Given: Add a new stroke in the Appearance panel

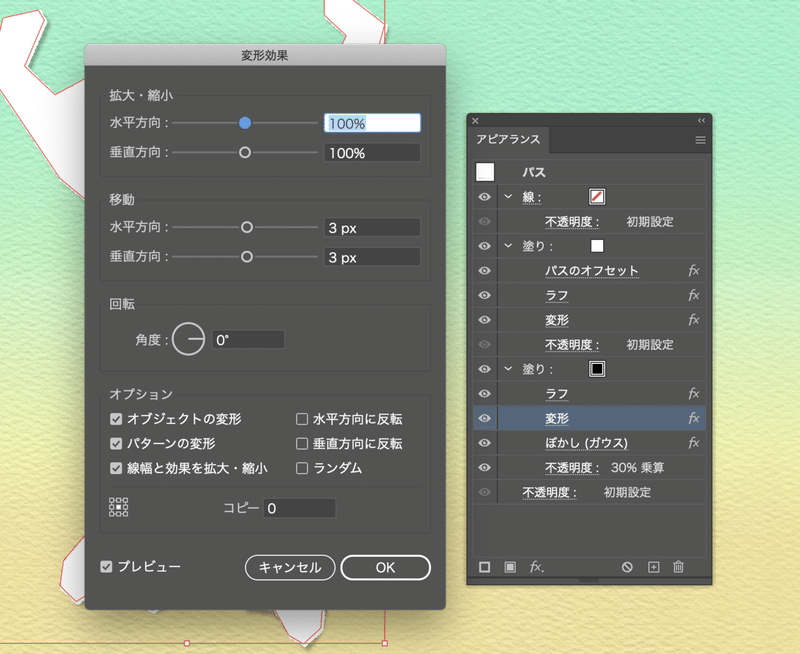Looking at the screenshot, I should coord(485,567).
